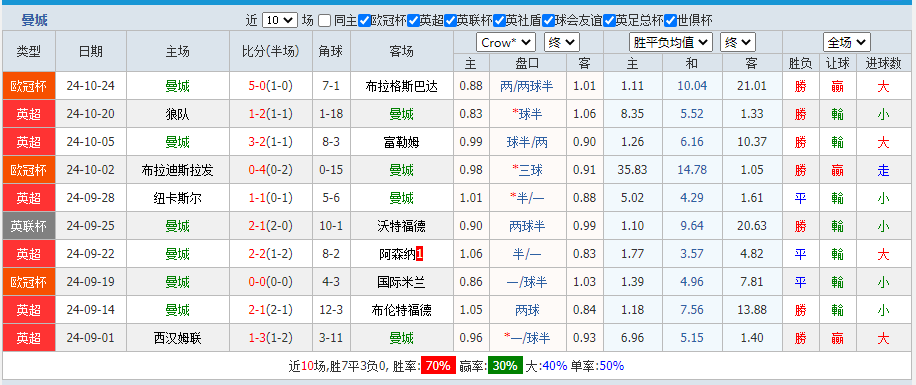916x385 pixels.
Task: Open the 西汉姆联 team link
Action: coord(178,338)
